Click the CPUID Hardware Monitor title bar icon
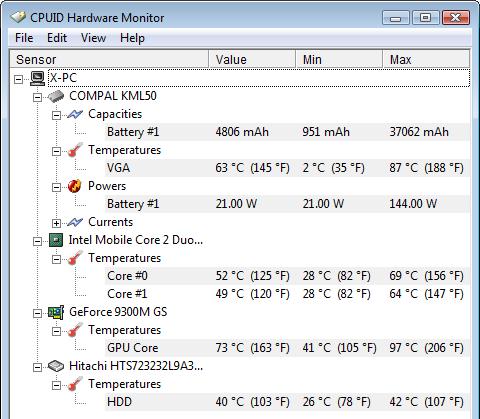The width and height of the screenshot is (480, 419). (18, 17)
